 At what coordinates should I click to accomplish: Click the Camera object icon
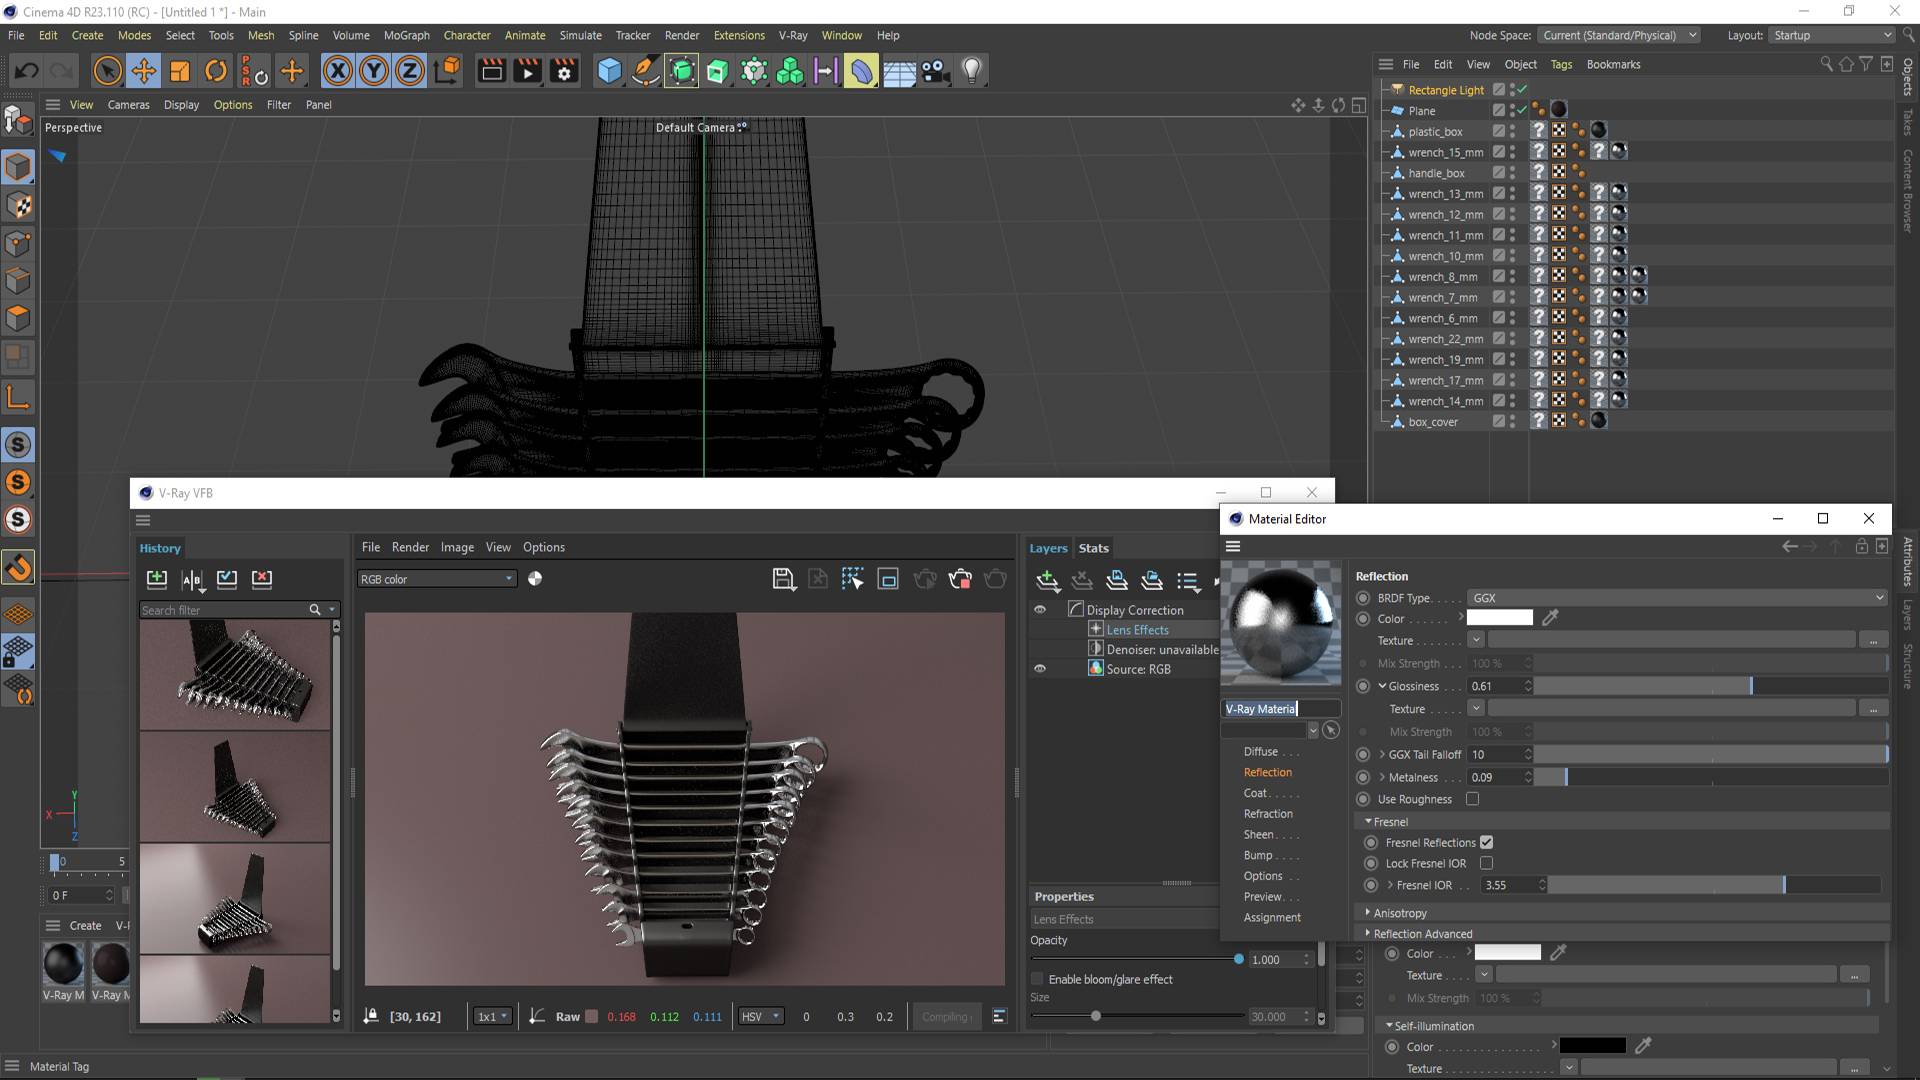click(935, 71)
